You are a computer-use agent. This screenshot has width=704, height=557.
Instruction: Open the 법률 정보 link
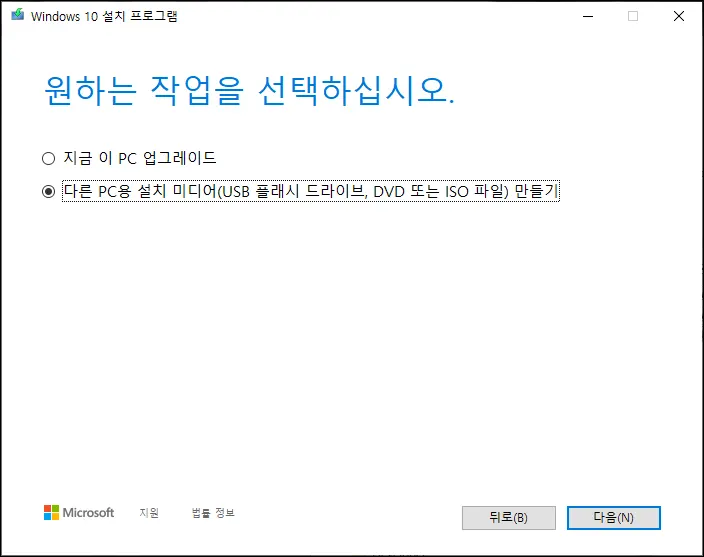[213, 513]
